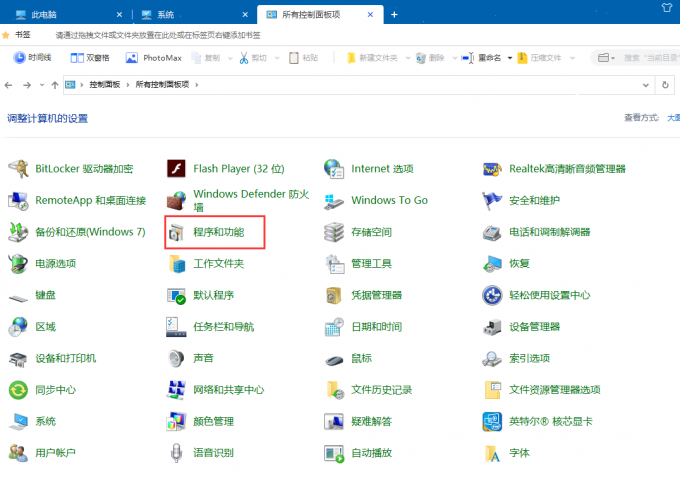Image resolution: width=680 pixels, height=493 pixels.
Task: Open the view layout dropdown
Action: (x=606, y=58)
